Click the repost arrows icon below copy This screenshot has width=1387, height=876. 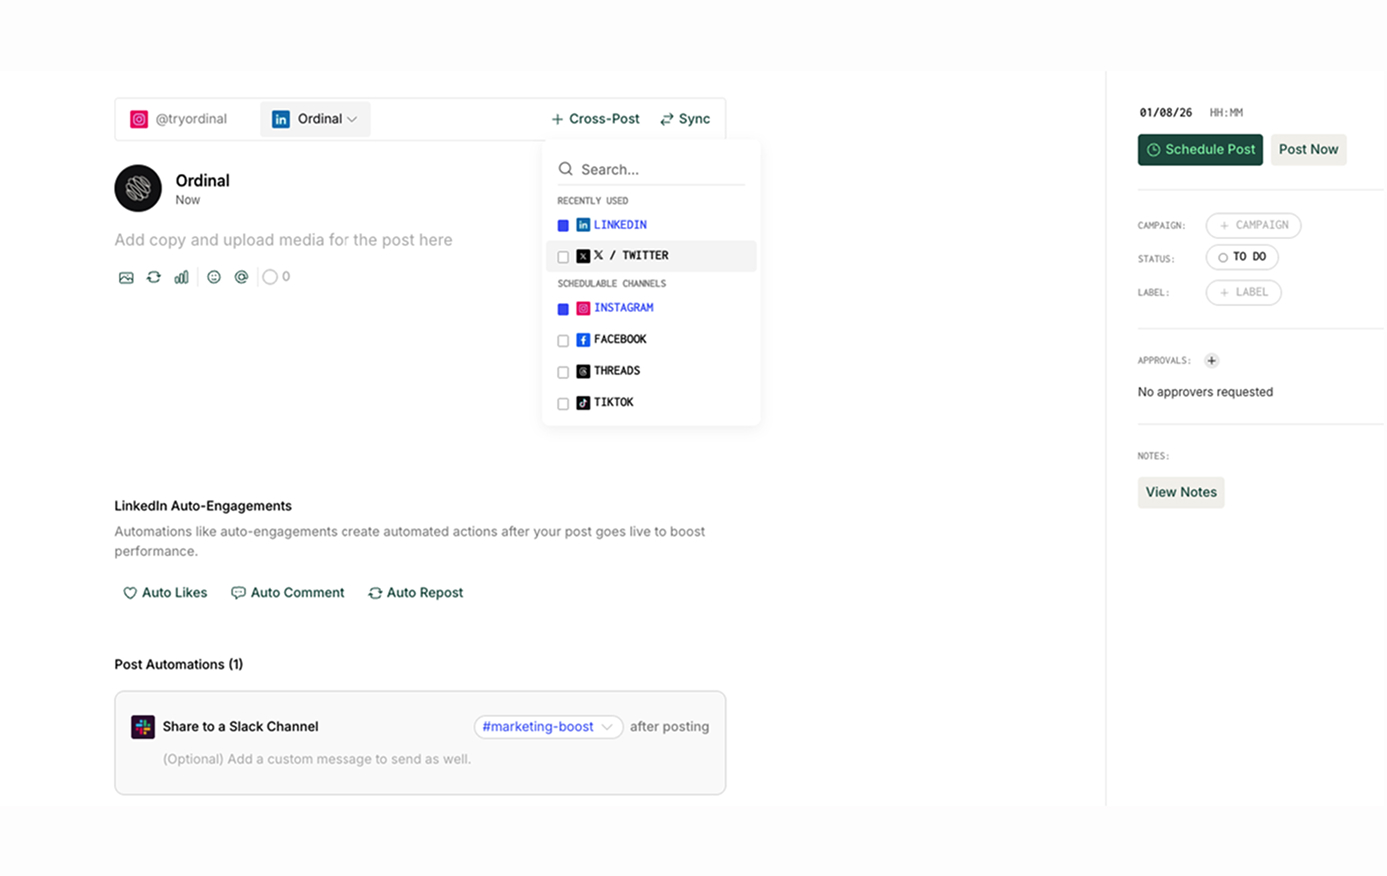(154, 277)
